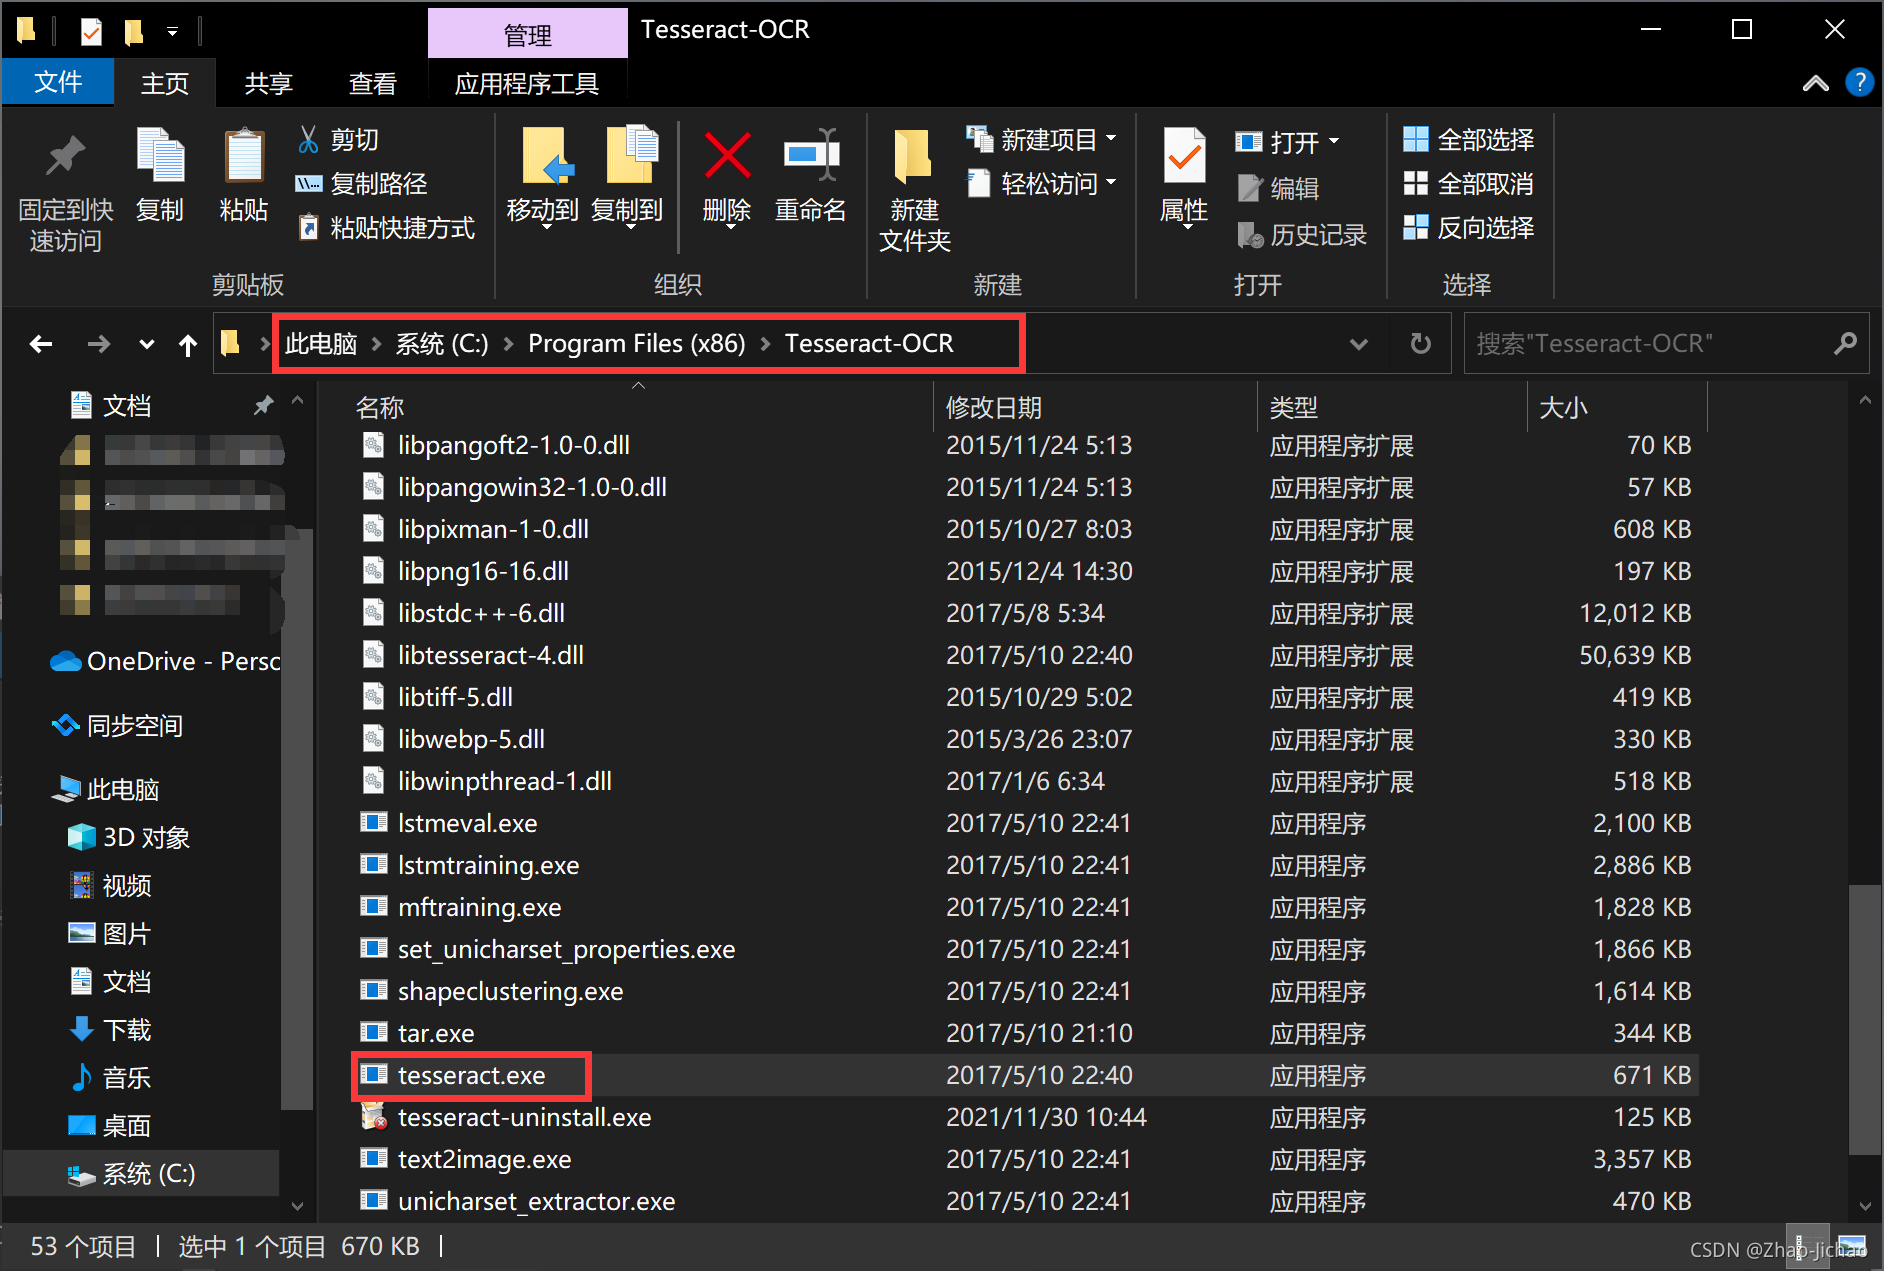Click the Refresh address bar button
The width and height of the screenshot is (1884, 1271).
pos(1420,344)
